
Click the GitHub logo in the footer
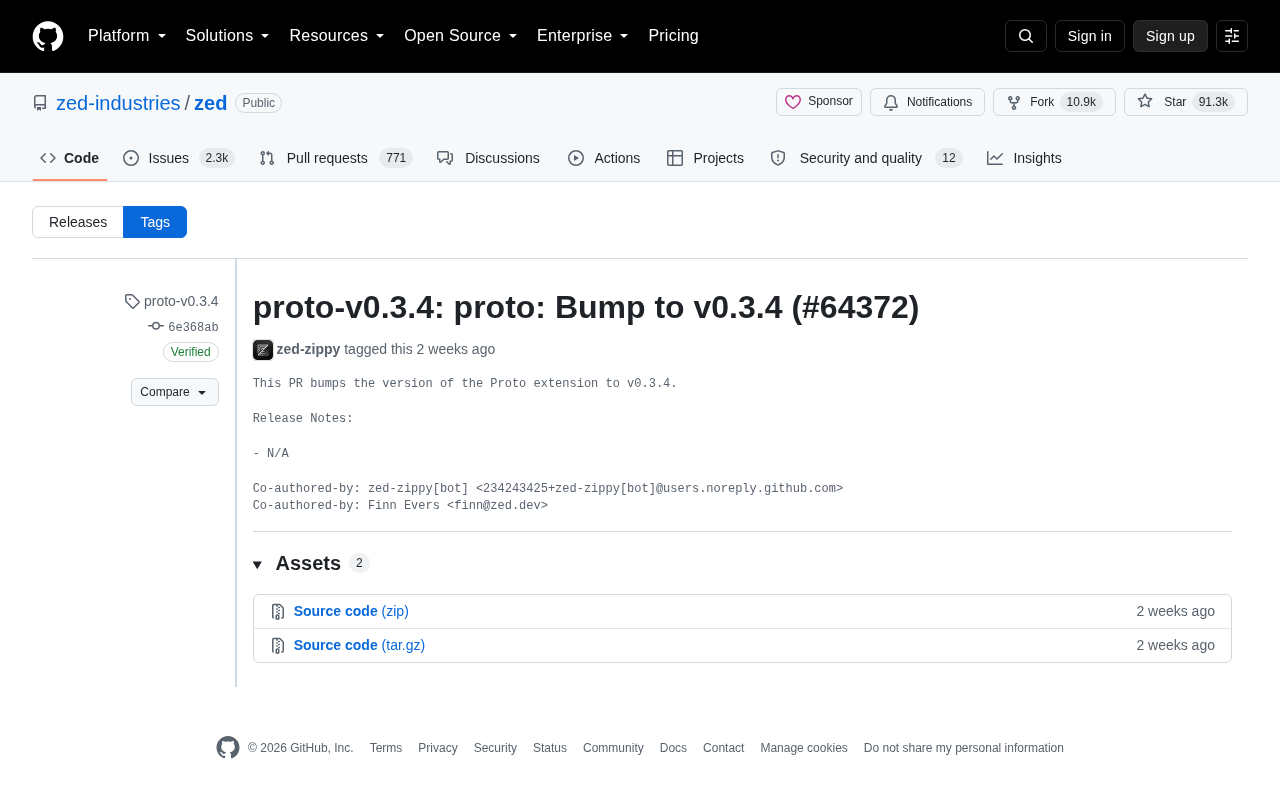point(228,748)
